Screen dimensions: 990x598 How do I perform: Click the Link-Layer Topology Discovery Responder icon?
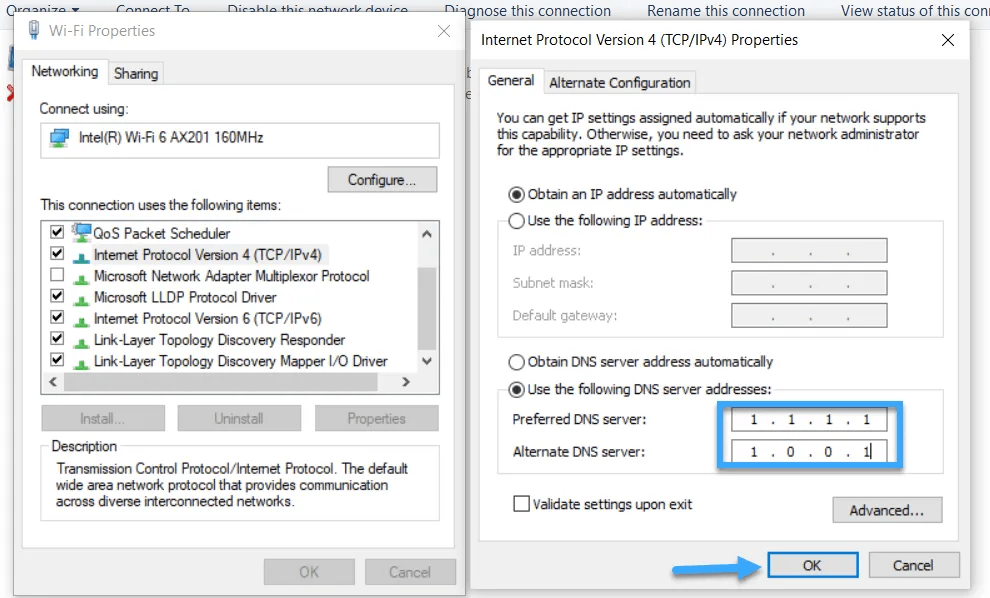pos(81,341)
